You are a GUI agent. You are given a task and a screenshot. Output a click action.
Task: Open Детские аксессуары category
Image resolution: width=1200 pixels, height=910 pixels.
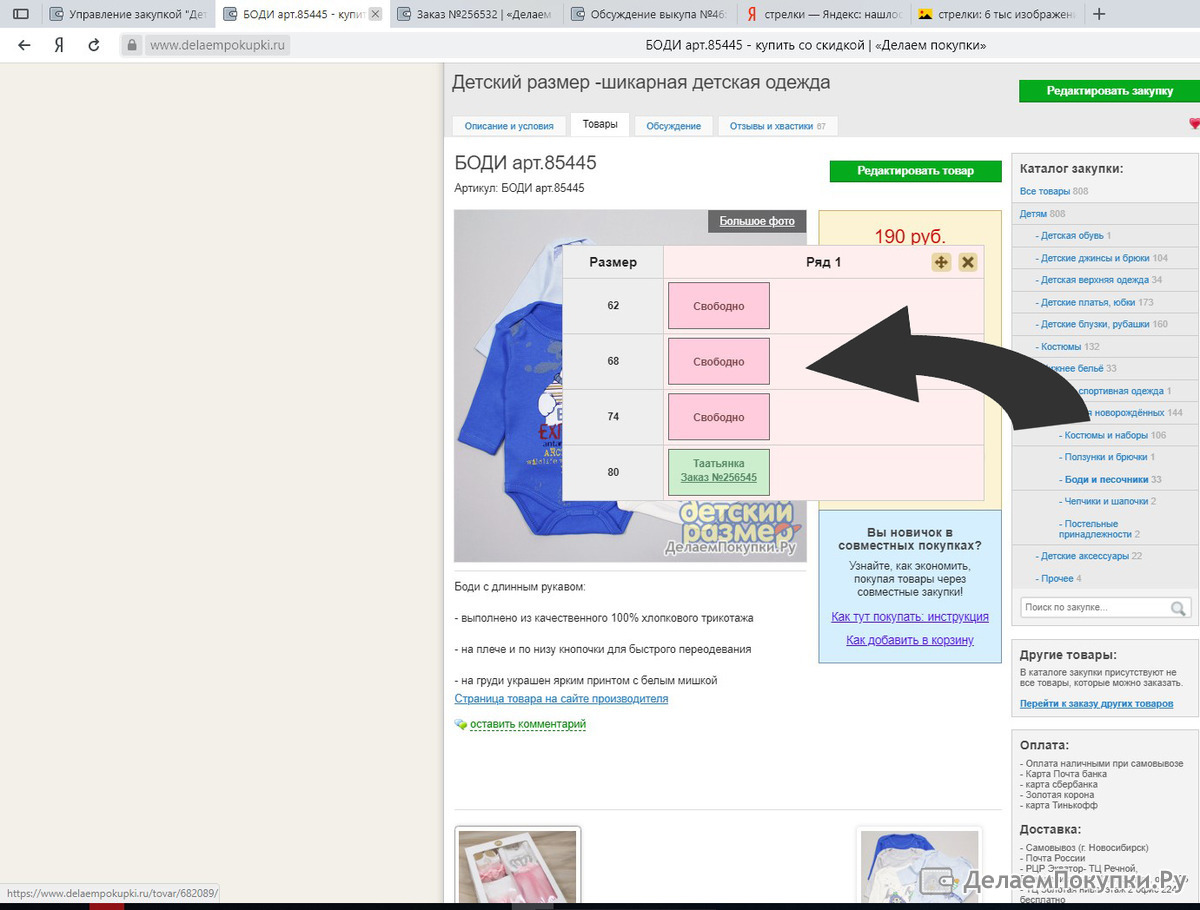click(1084, 556)
